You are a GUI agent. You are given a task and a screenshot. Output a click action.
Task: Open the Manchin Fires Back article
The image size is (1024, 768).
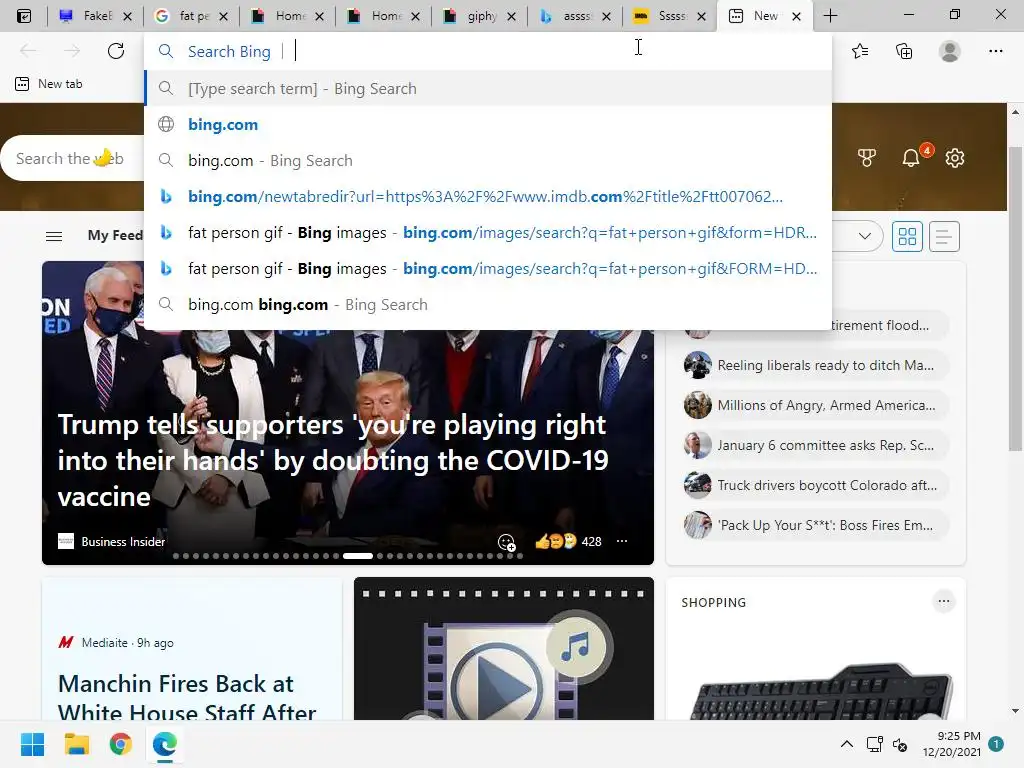pos(187,696)
